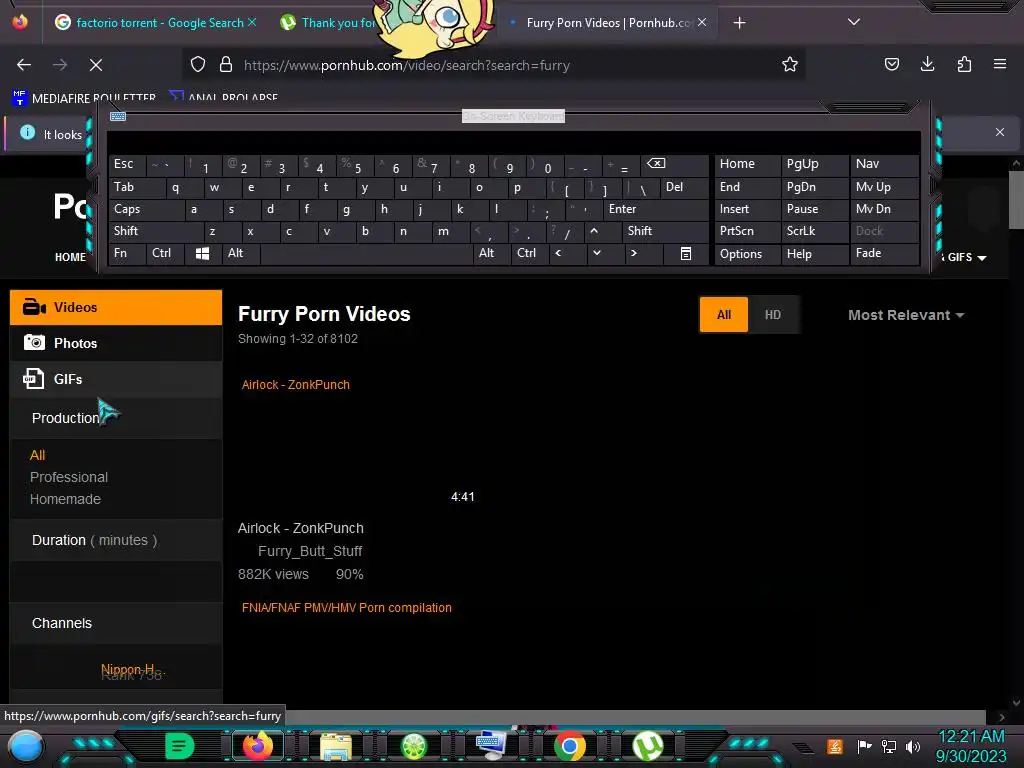Tap the Windows logo key on the on-screen keyboard
1024x768 pixels.
pos(202,253)
